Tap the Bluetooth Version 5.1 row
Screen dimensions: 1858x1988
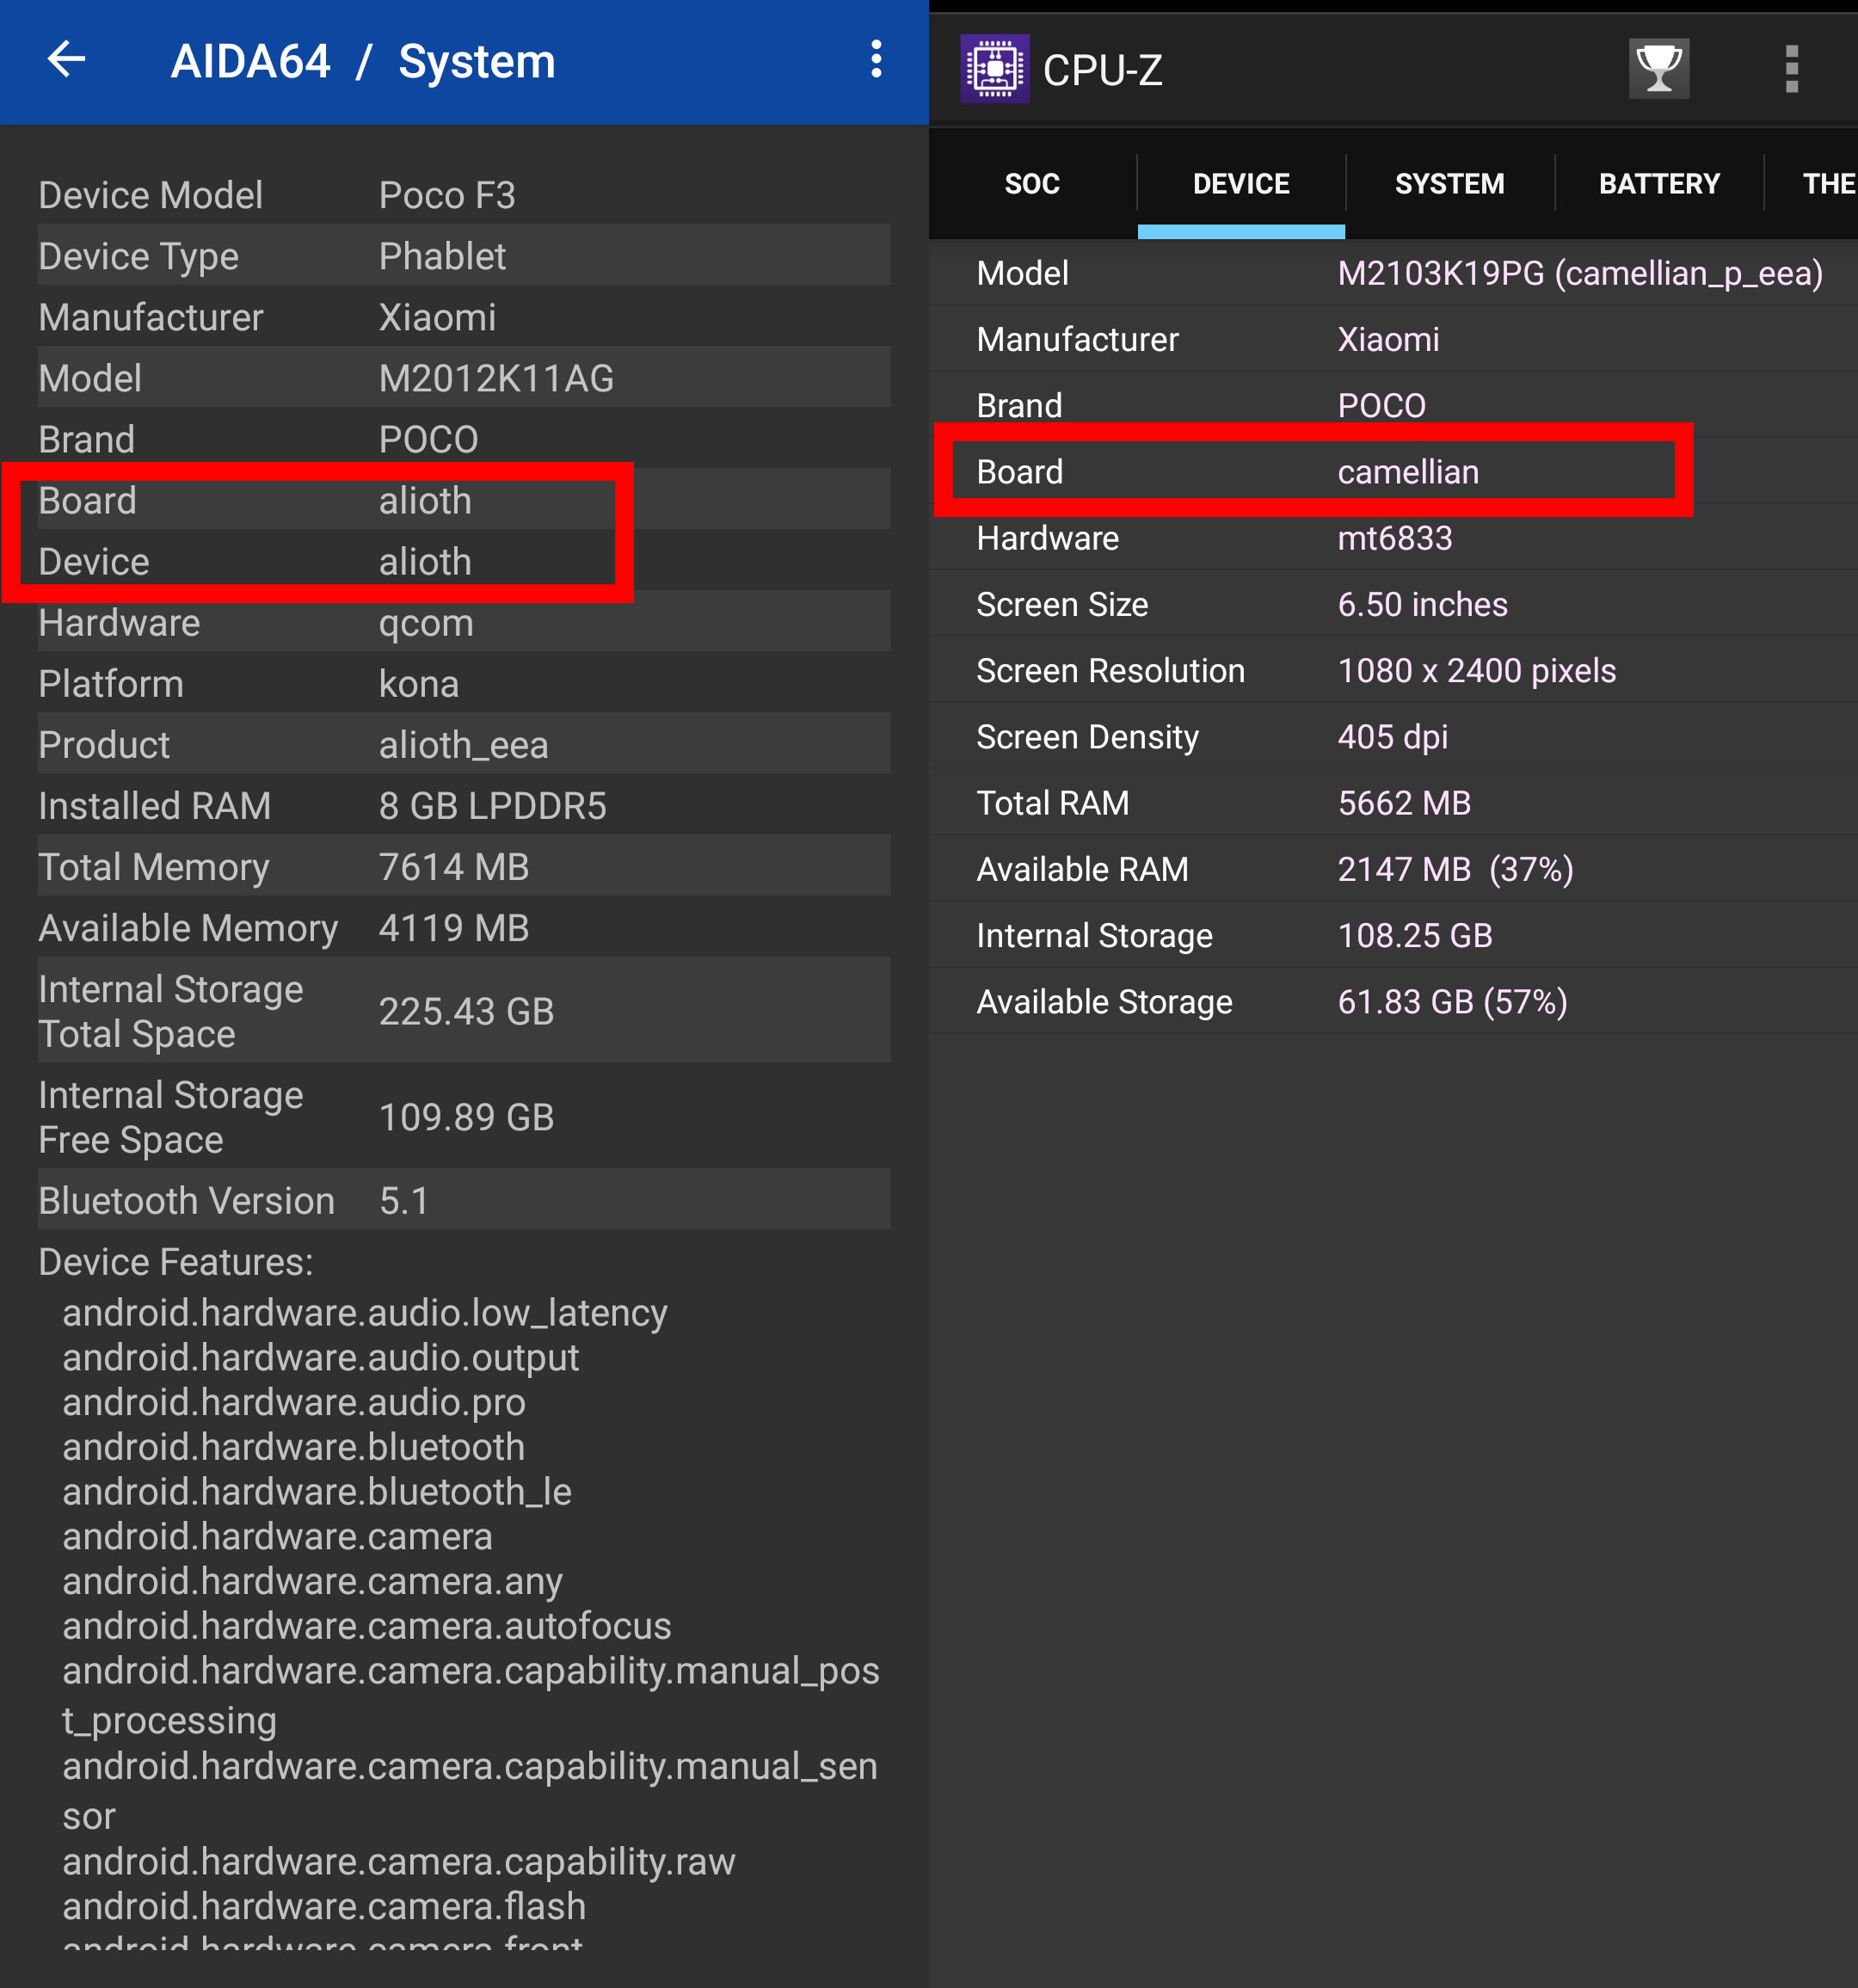tap(464, 1200)
